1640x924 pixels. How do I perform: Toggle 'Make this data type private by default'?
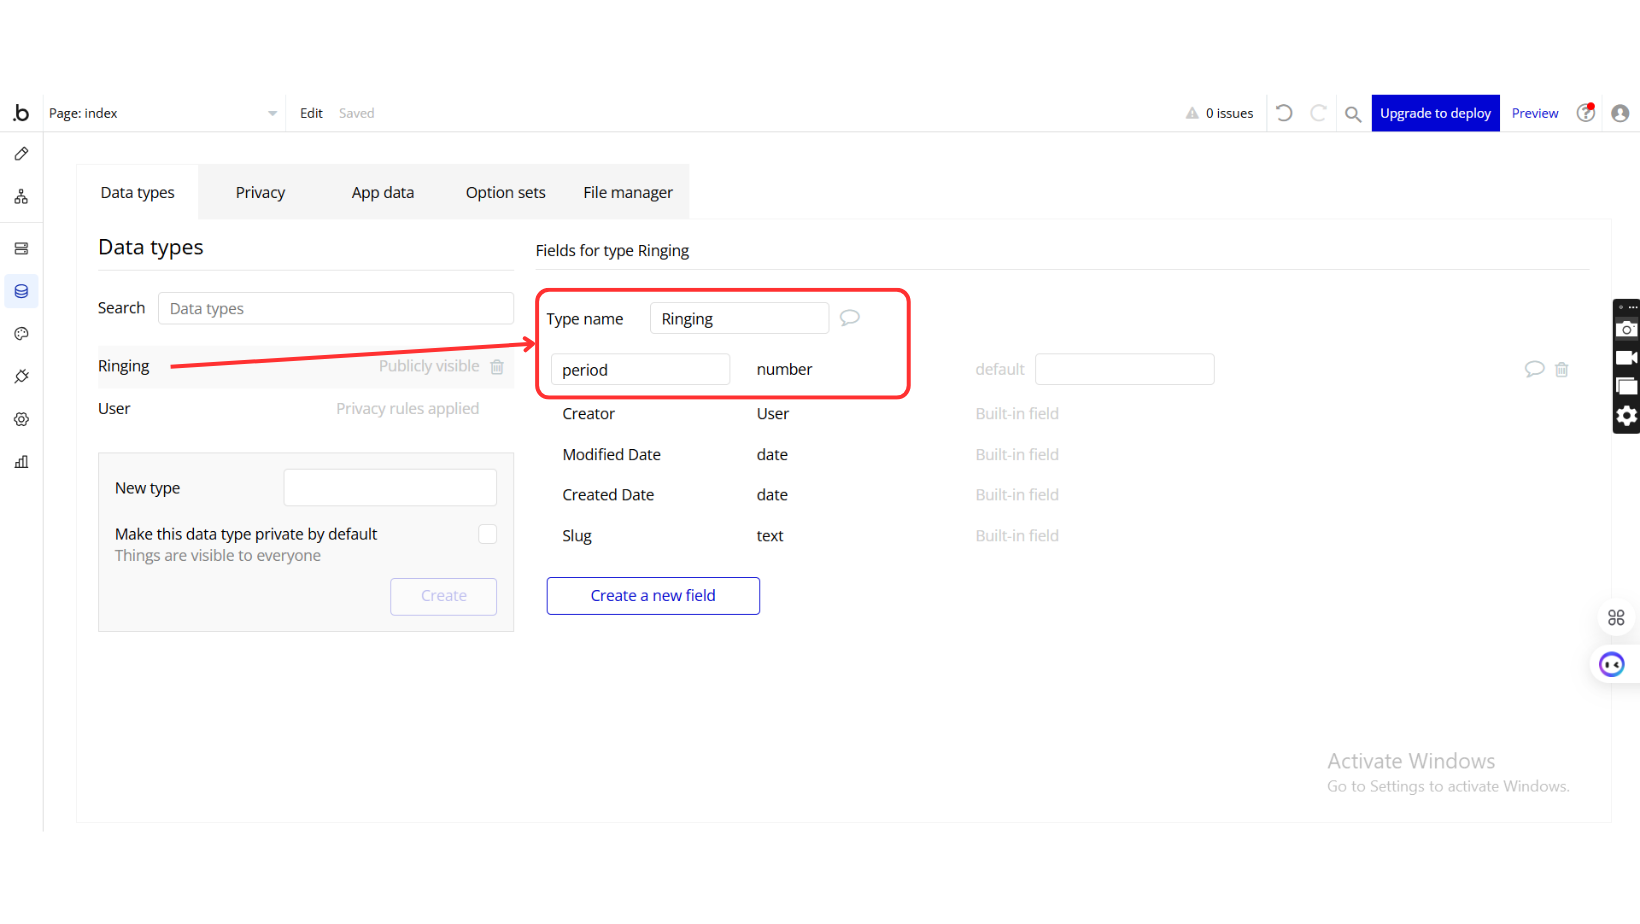[x=487, y=534]
